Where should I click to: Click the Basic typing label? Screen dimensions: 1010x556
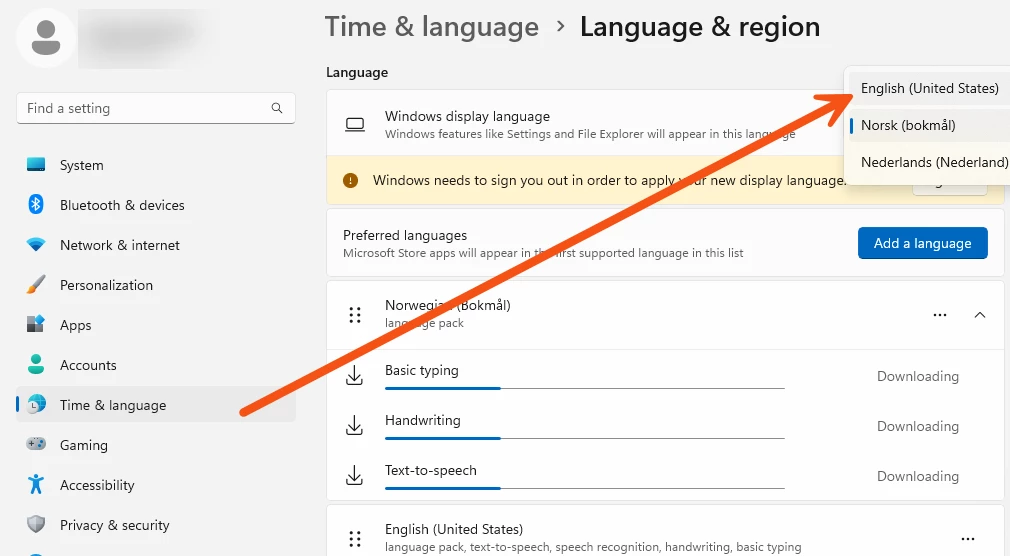(x=422, y=370)
